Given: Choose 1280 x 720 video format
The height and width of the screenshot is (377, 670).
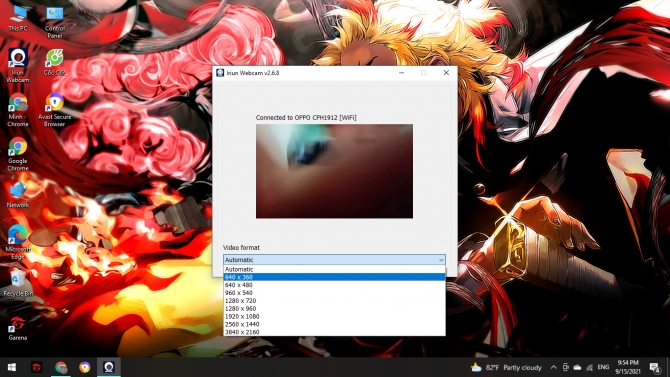Looking at the screenshot, I should pyautogui.click(x=334, y=300).
